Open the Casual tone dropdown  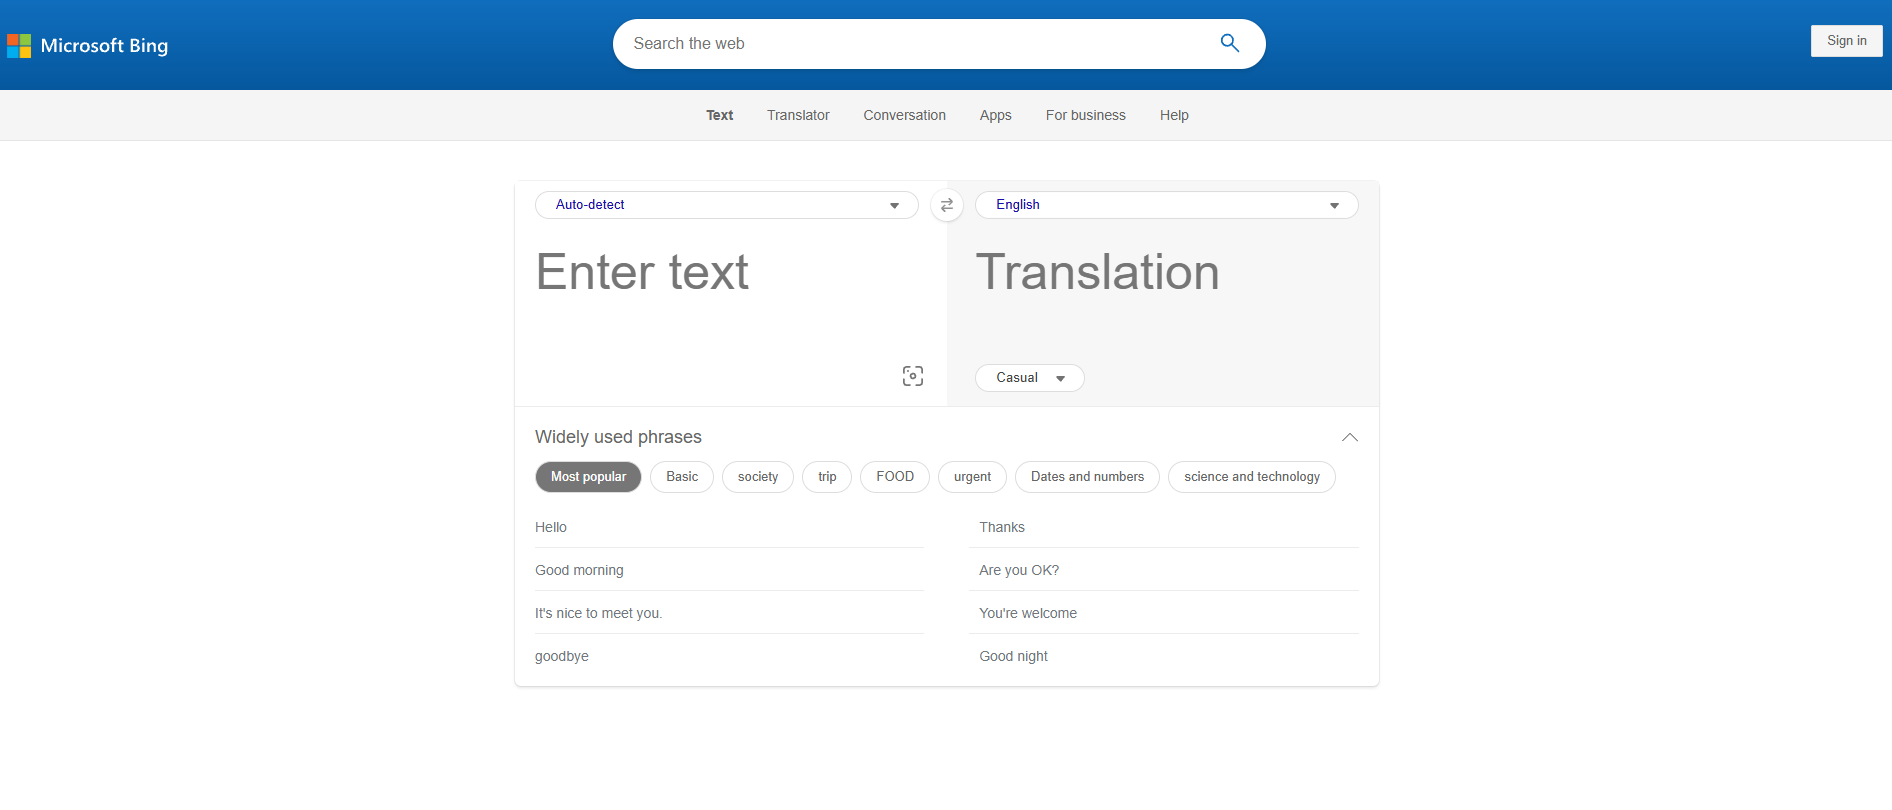tap(1030, 378)
